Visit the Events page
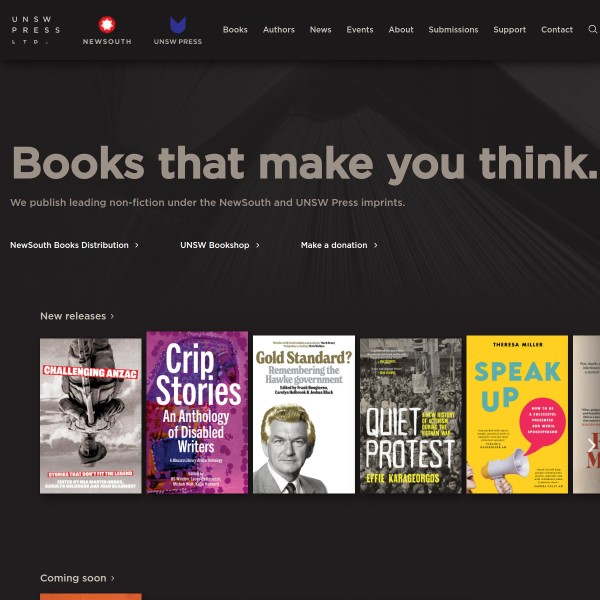The height and width of the screenshot is (600, 600). [x=360, y=29]
